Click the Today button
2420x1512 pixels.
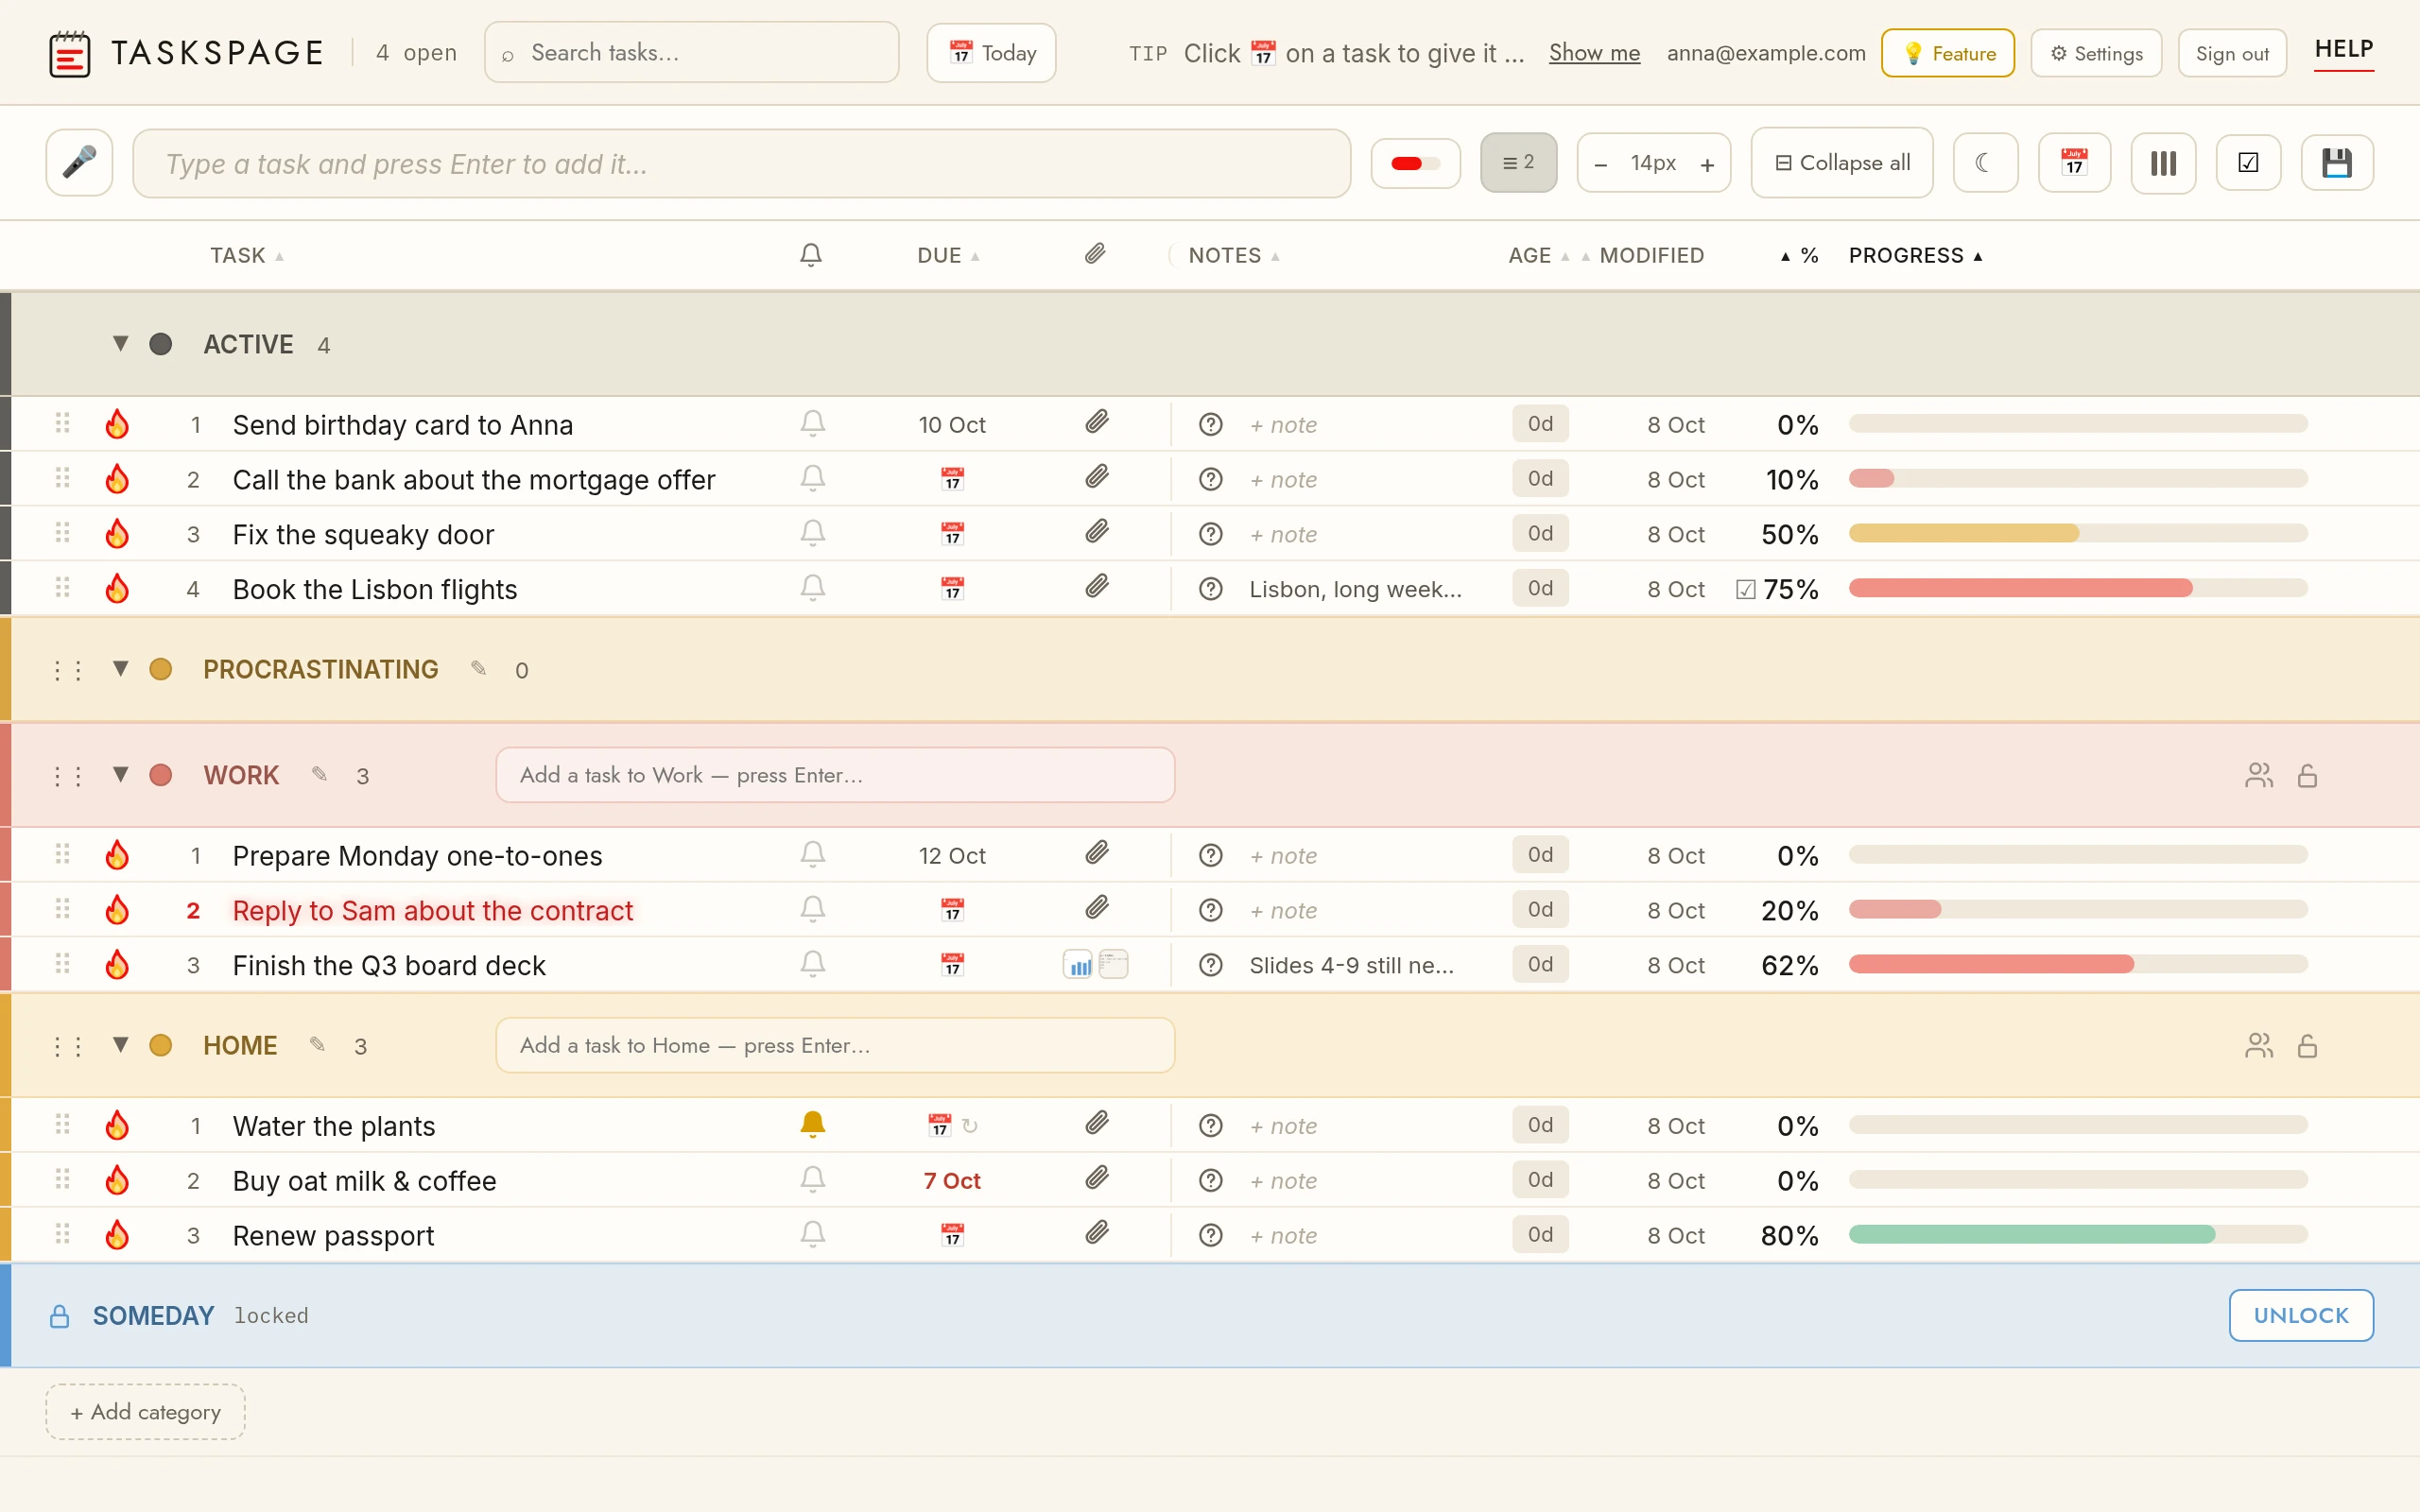coord(991,53)
